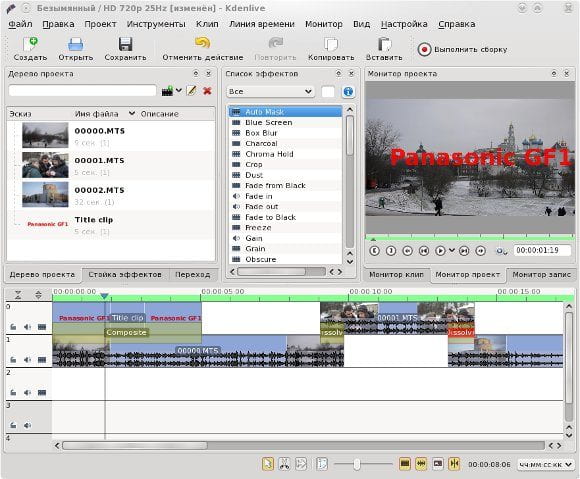580x479 pixels.
Task: Hide video on track 0
Action: pyautogui.click(x=42, y=327)
